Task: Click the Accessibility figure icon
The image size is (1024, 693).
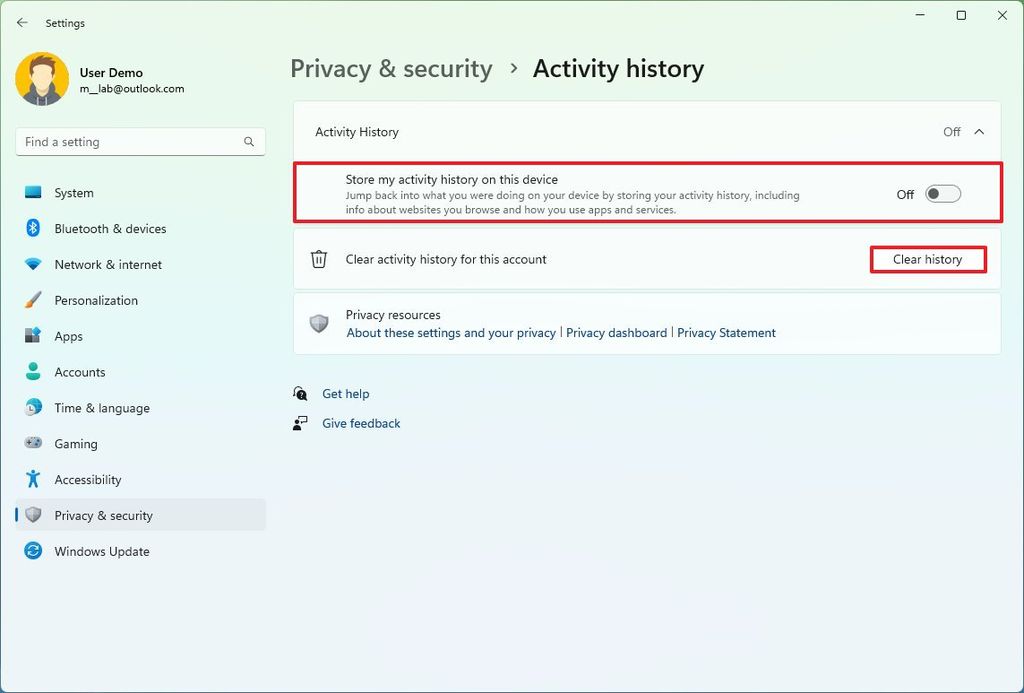Action: coord(33,479)
